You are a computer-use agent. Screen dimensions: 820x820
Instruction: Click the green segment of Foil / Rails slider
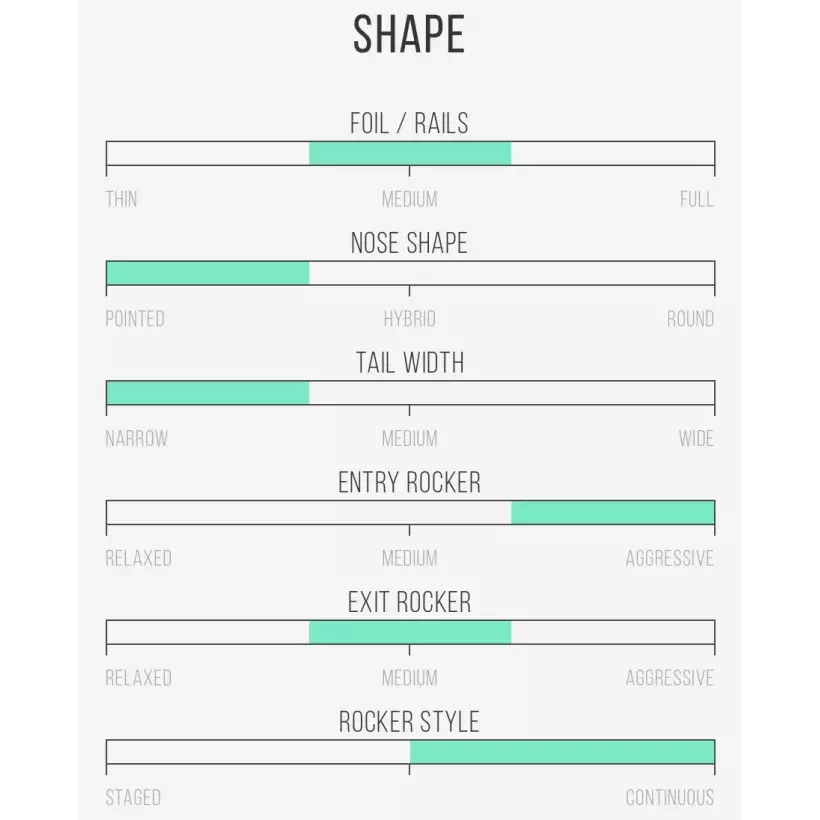[x=410, y=153]
